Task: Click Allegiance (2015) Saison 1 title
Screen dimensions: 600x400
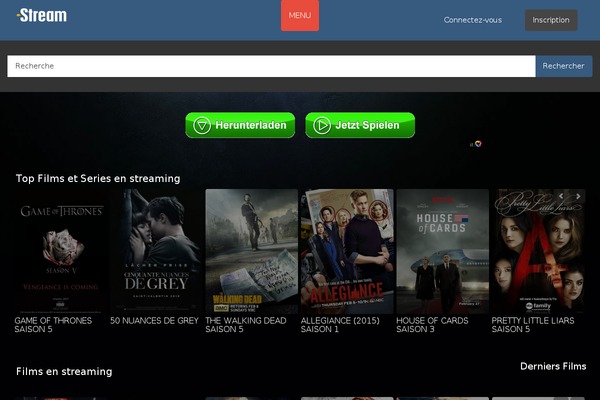Action: [x=340, y=325]
